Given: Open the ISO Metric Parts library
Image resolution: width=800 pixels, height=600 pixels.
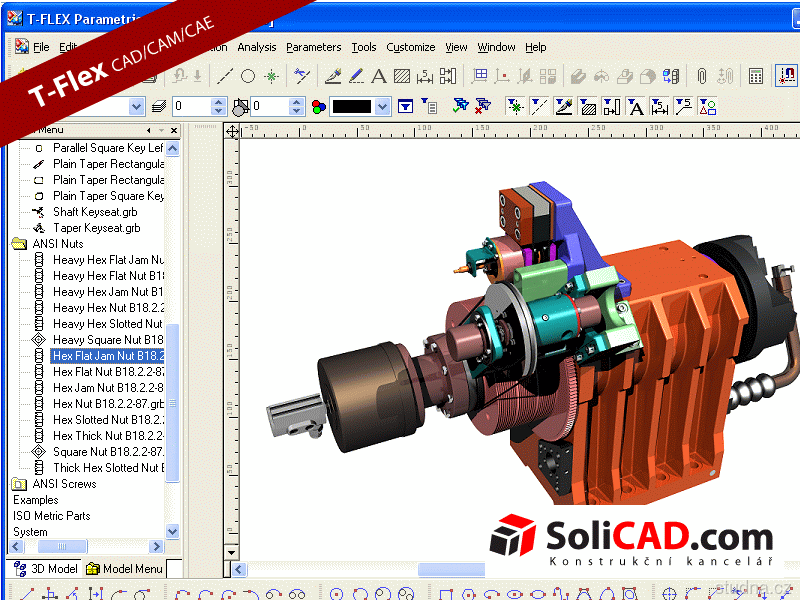Looking at the screenshot, I should click(52, 516).
